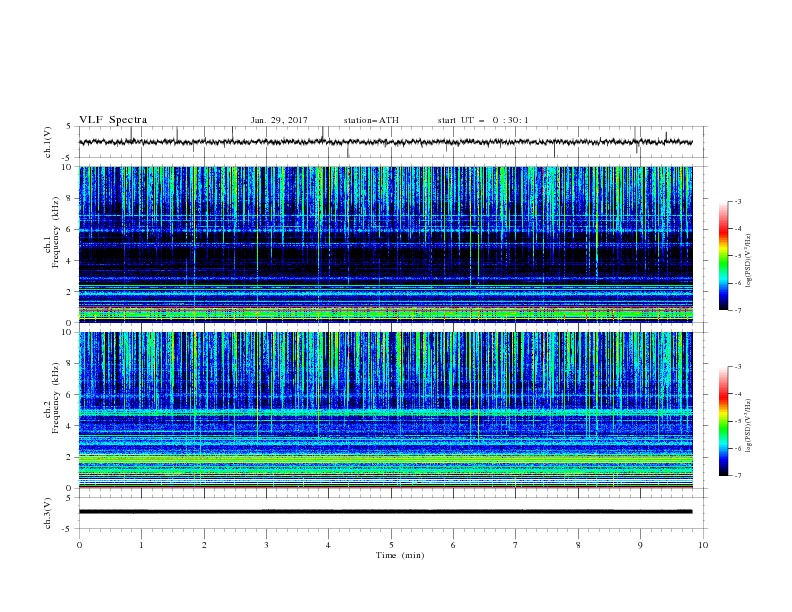Click time axis tick label "4"
Image resolution: width=792 pixels, height=612 pixels.
click(x=328, y=545)
